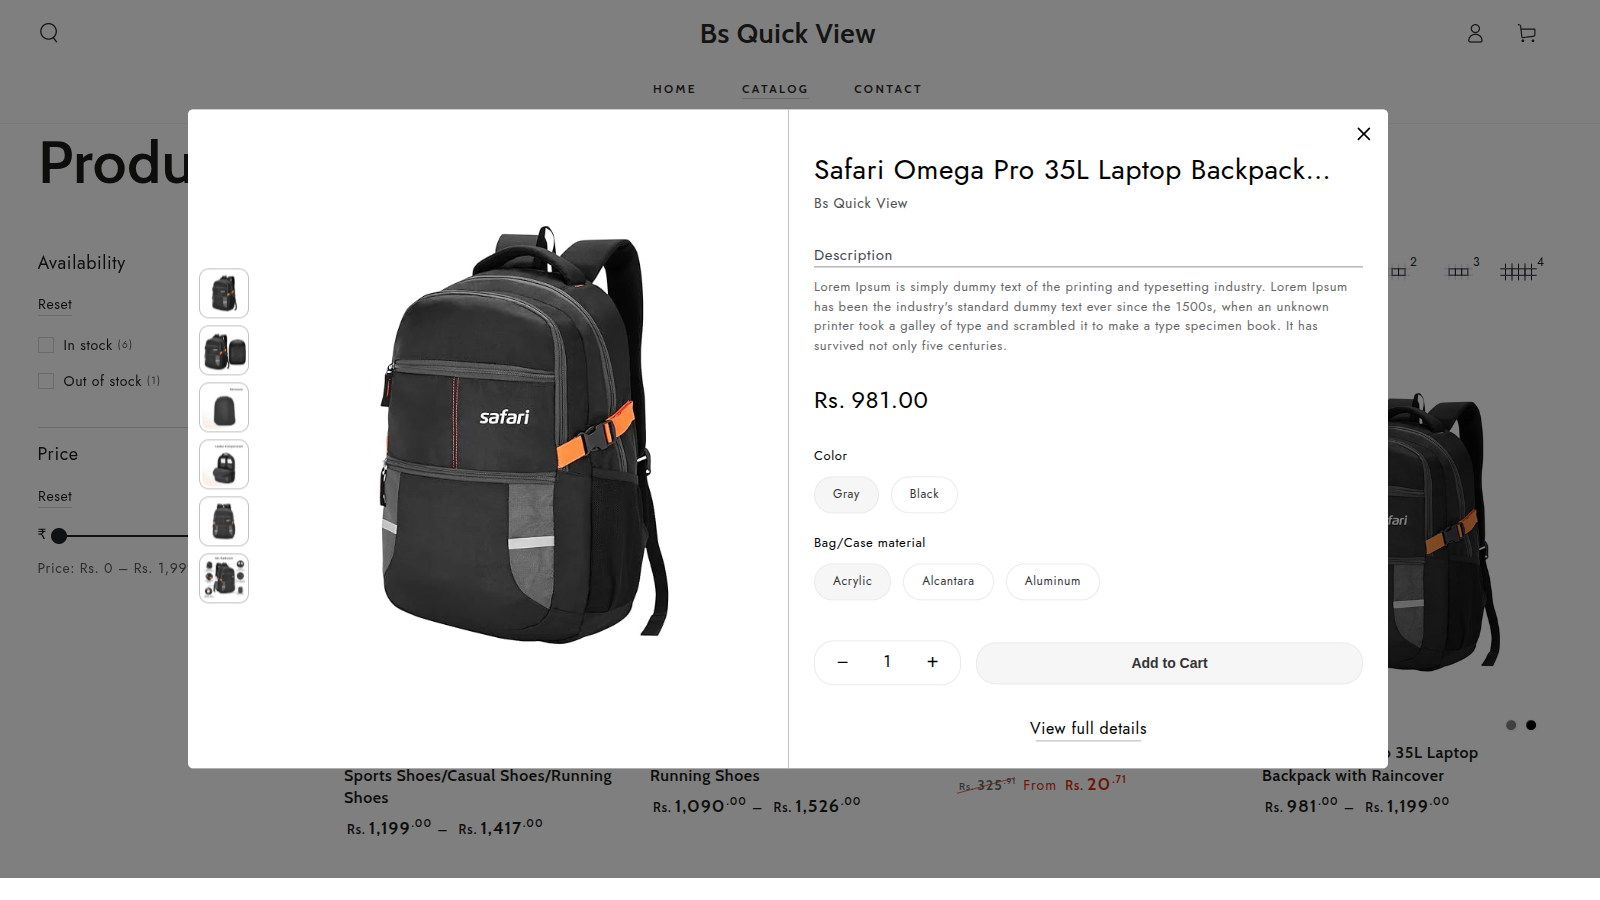Select the first backpack thumbnail image
The height and width of the screenshot is (900, 1600).
tap(224, 293)
